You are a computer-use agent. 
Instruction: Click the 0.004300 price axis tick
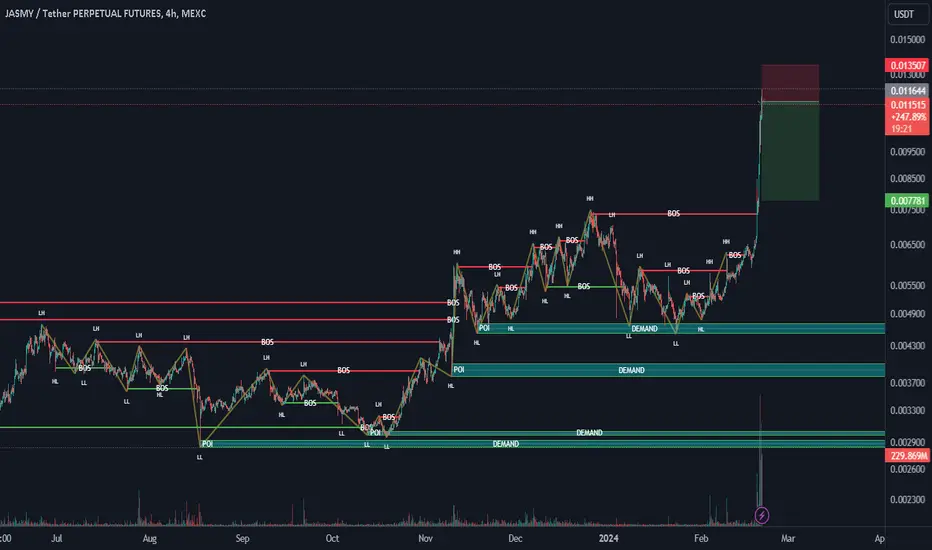pyautogui.click(x=907, y=345)
